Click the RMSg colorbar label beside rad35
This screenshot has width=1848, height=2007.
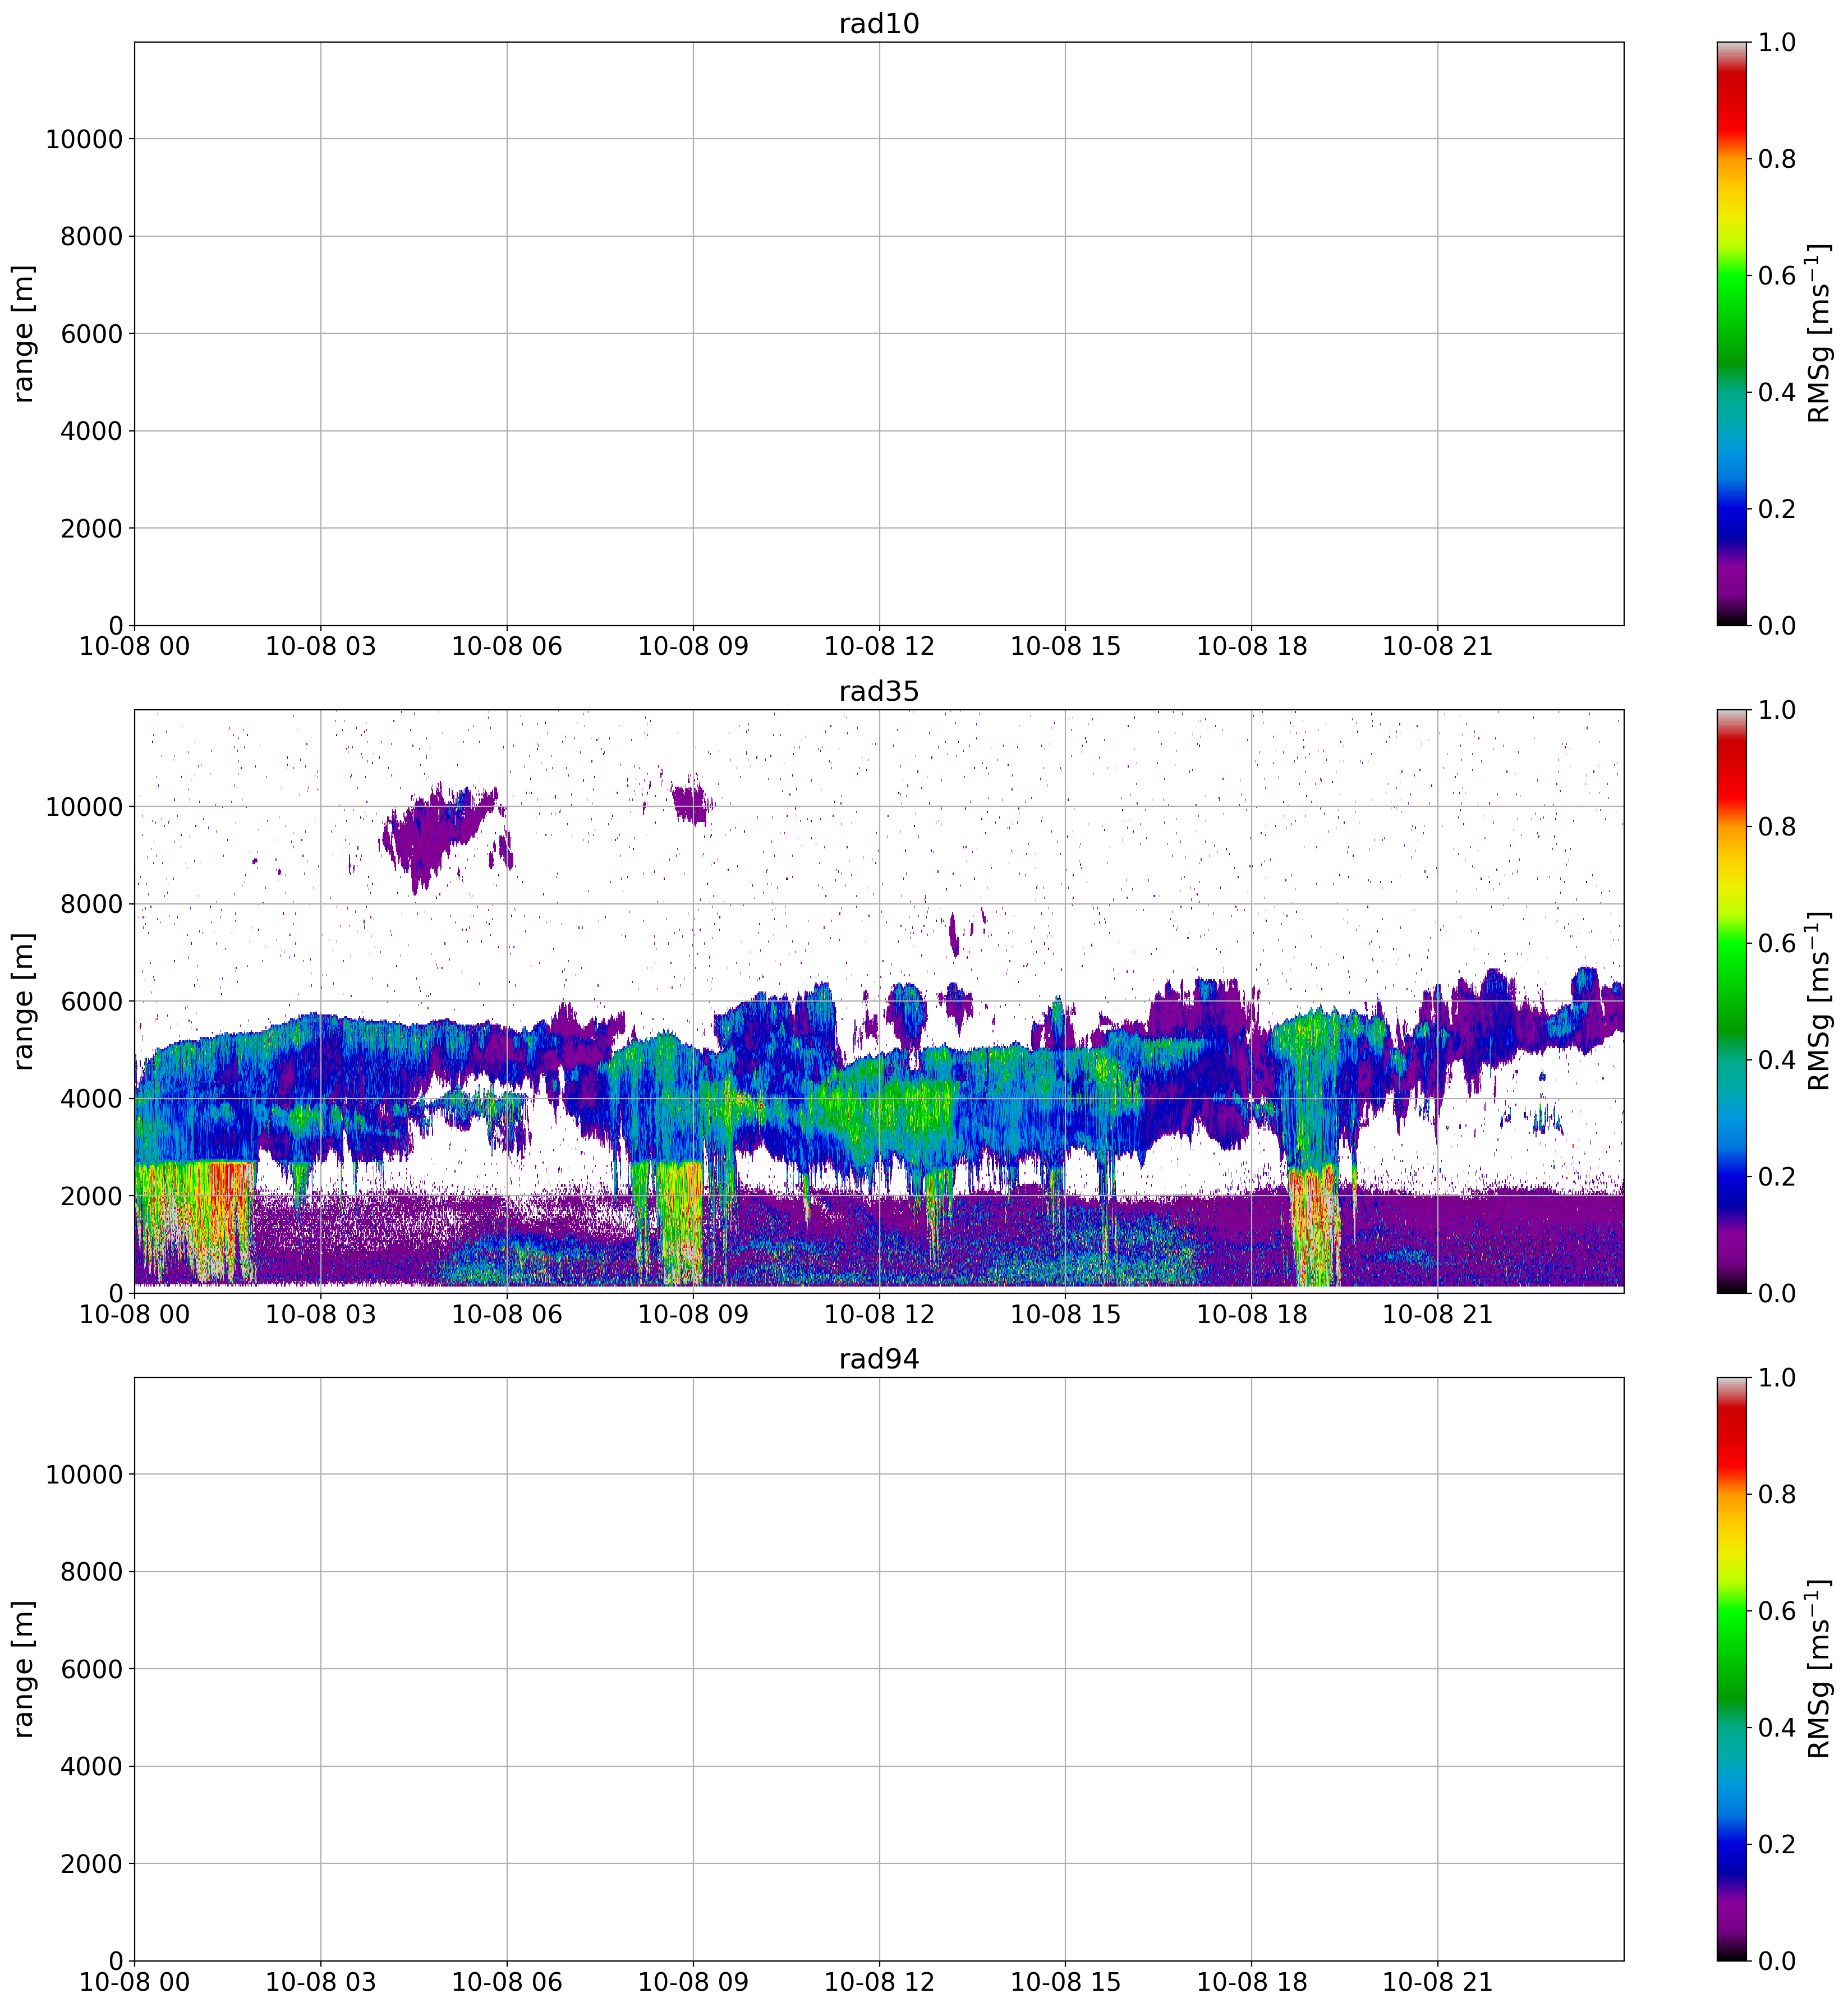pos(1820,1001)
